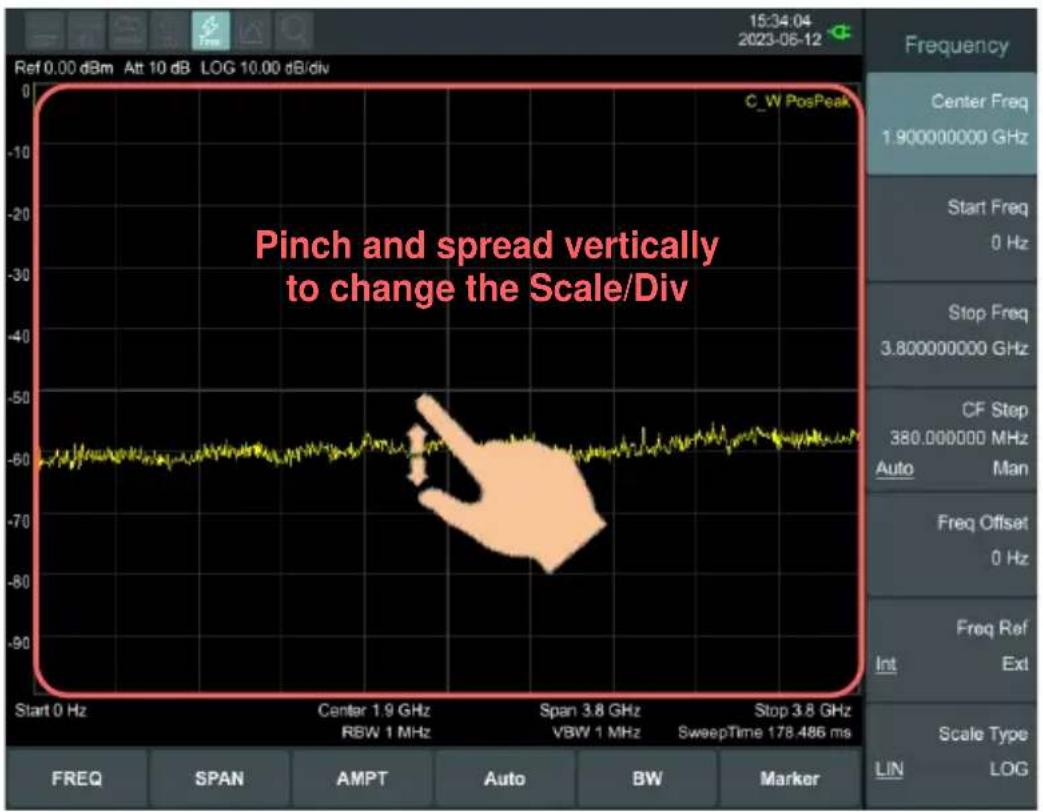Tap the 2023-06-12 date display

[x=780, y=40]
